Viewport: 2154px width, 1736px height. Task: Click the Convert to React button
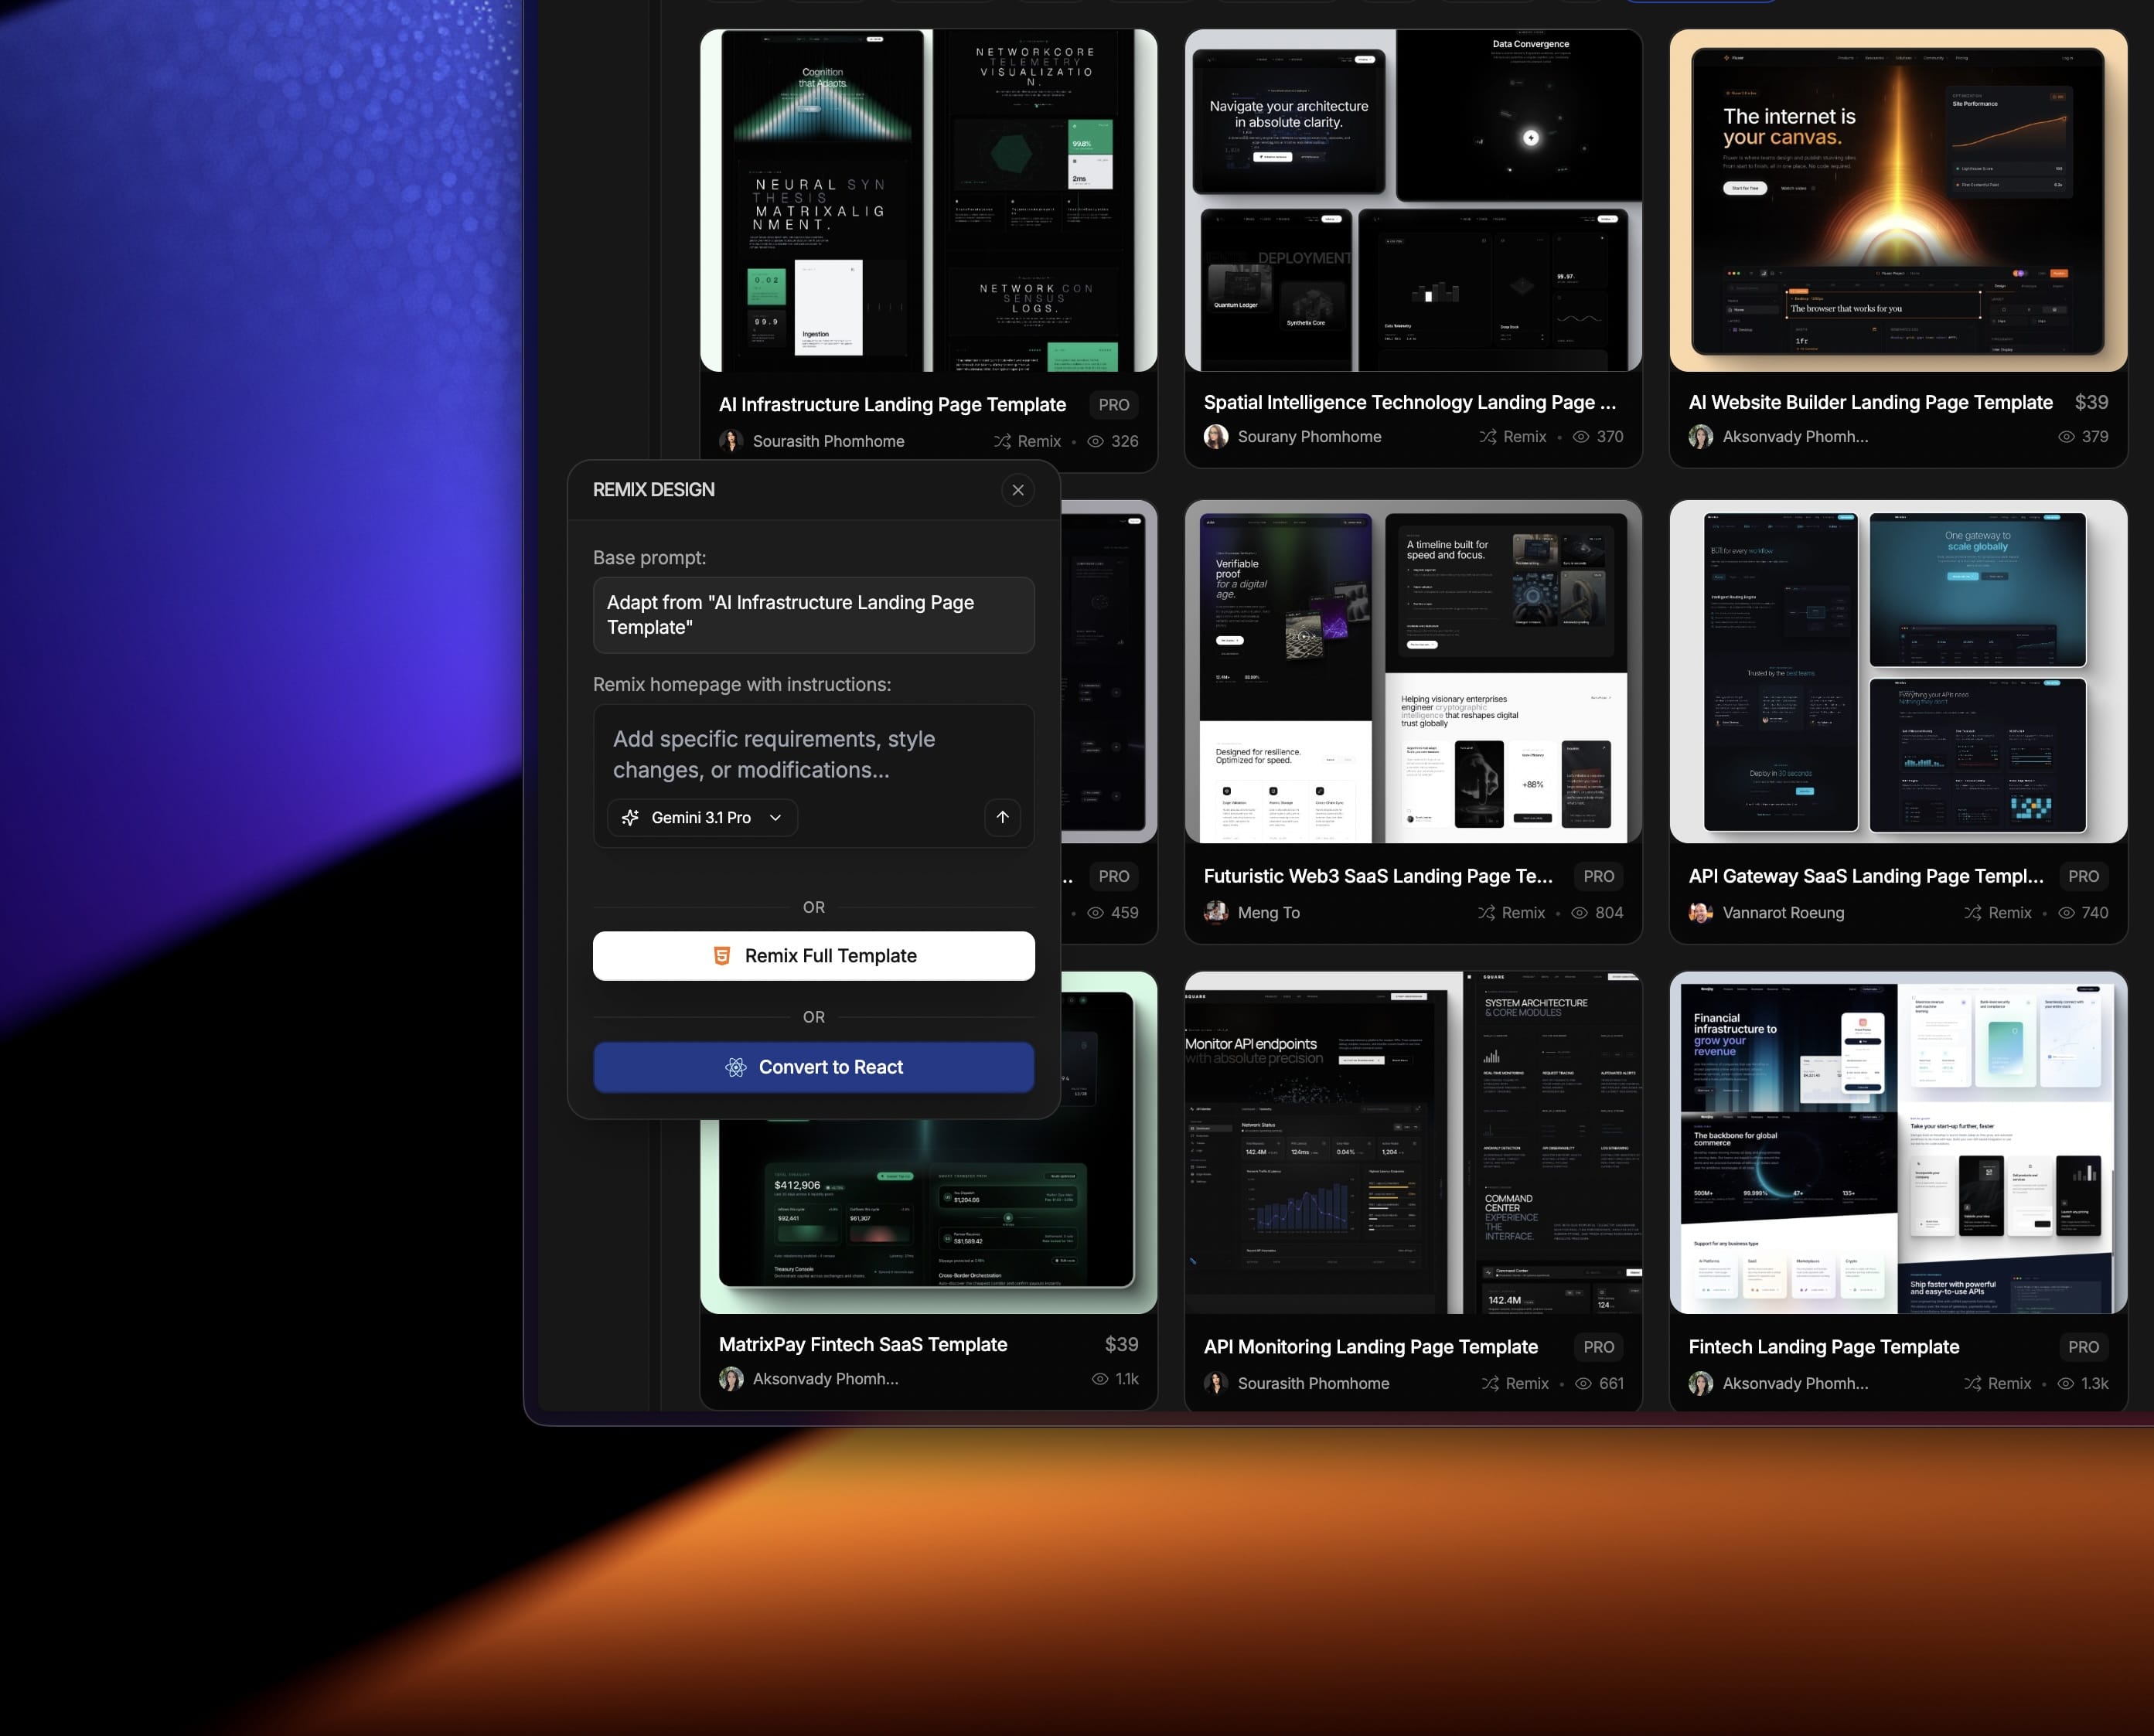pyautogui.click(x=813, y=1067)
